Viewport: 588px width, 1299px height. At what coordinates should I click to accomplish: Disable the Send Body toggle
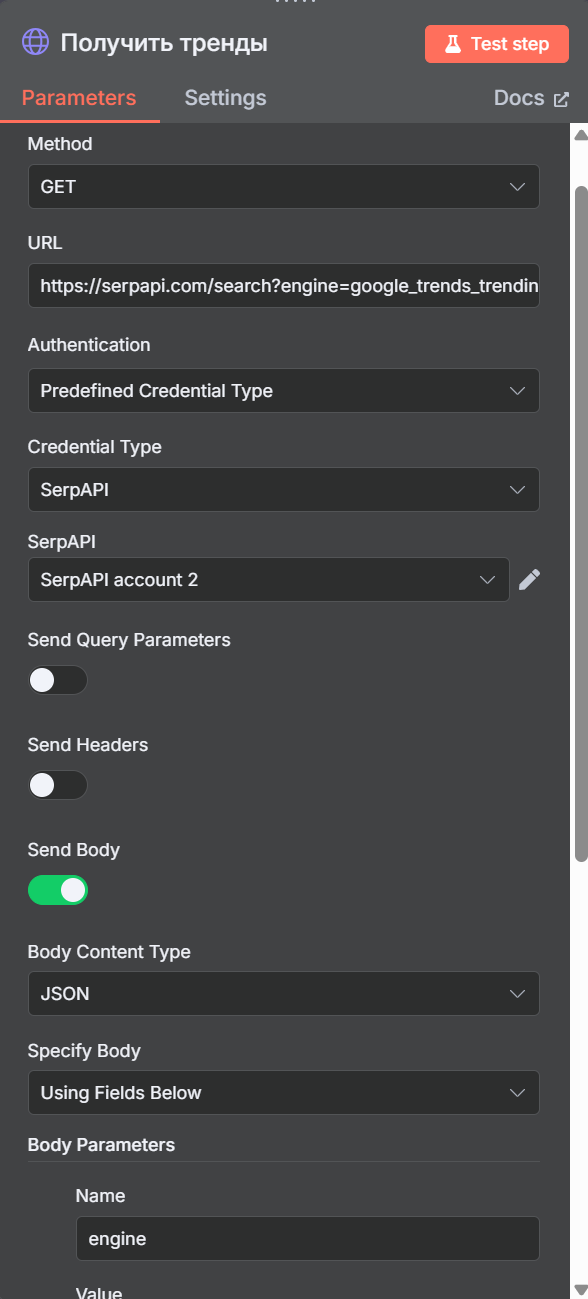click(x=58, y=890)
